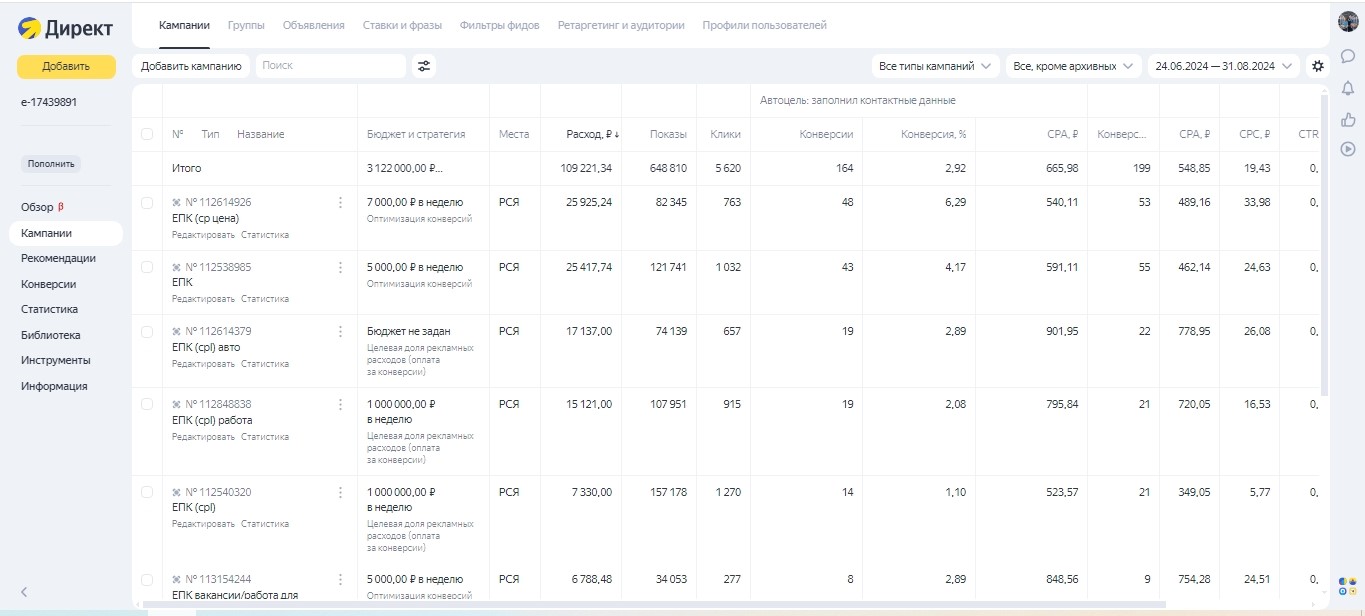Screen dimensions: 1365x616
Task: Open the date range 24.06.2024 — 31.08.2024 picker
Action: (x=1223, y=66)
